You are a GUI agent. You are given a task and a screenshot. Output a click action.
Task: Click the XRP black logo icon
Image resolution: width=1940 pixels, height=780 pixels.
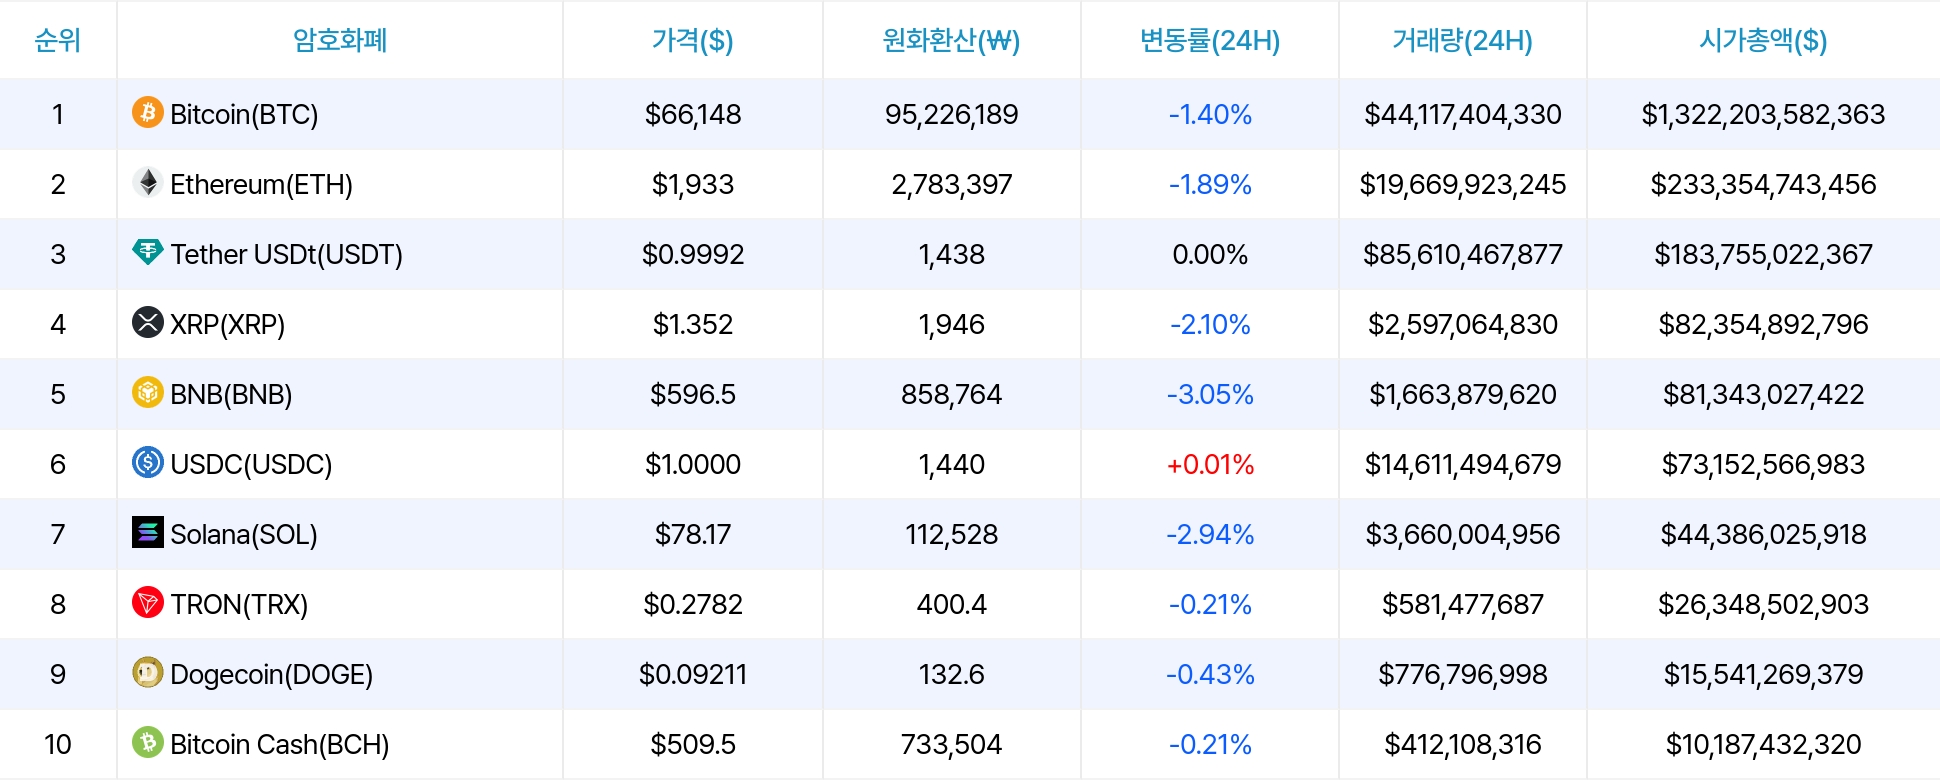[x=148, y=322]
